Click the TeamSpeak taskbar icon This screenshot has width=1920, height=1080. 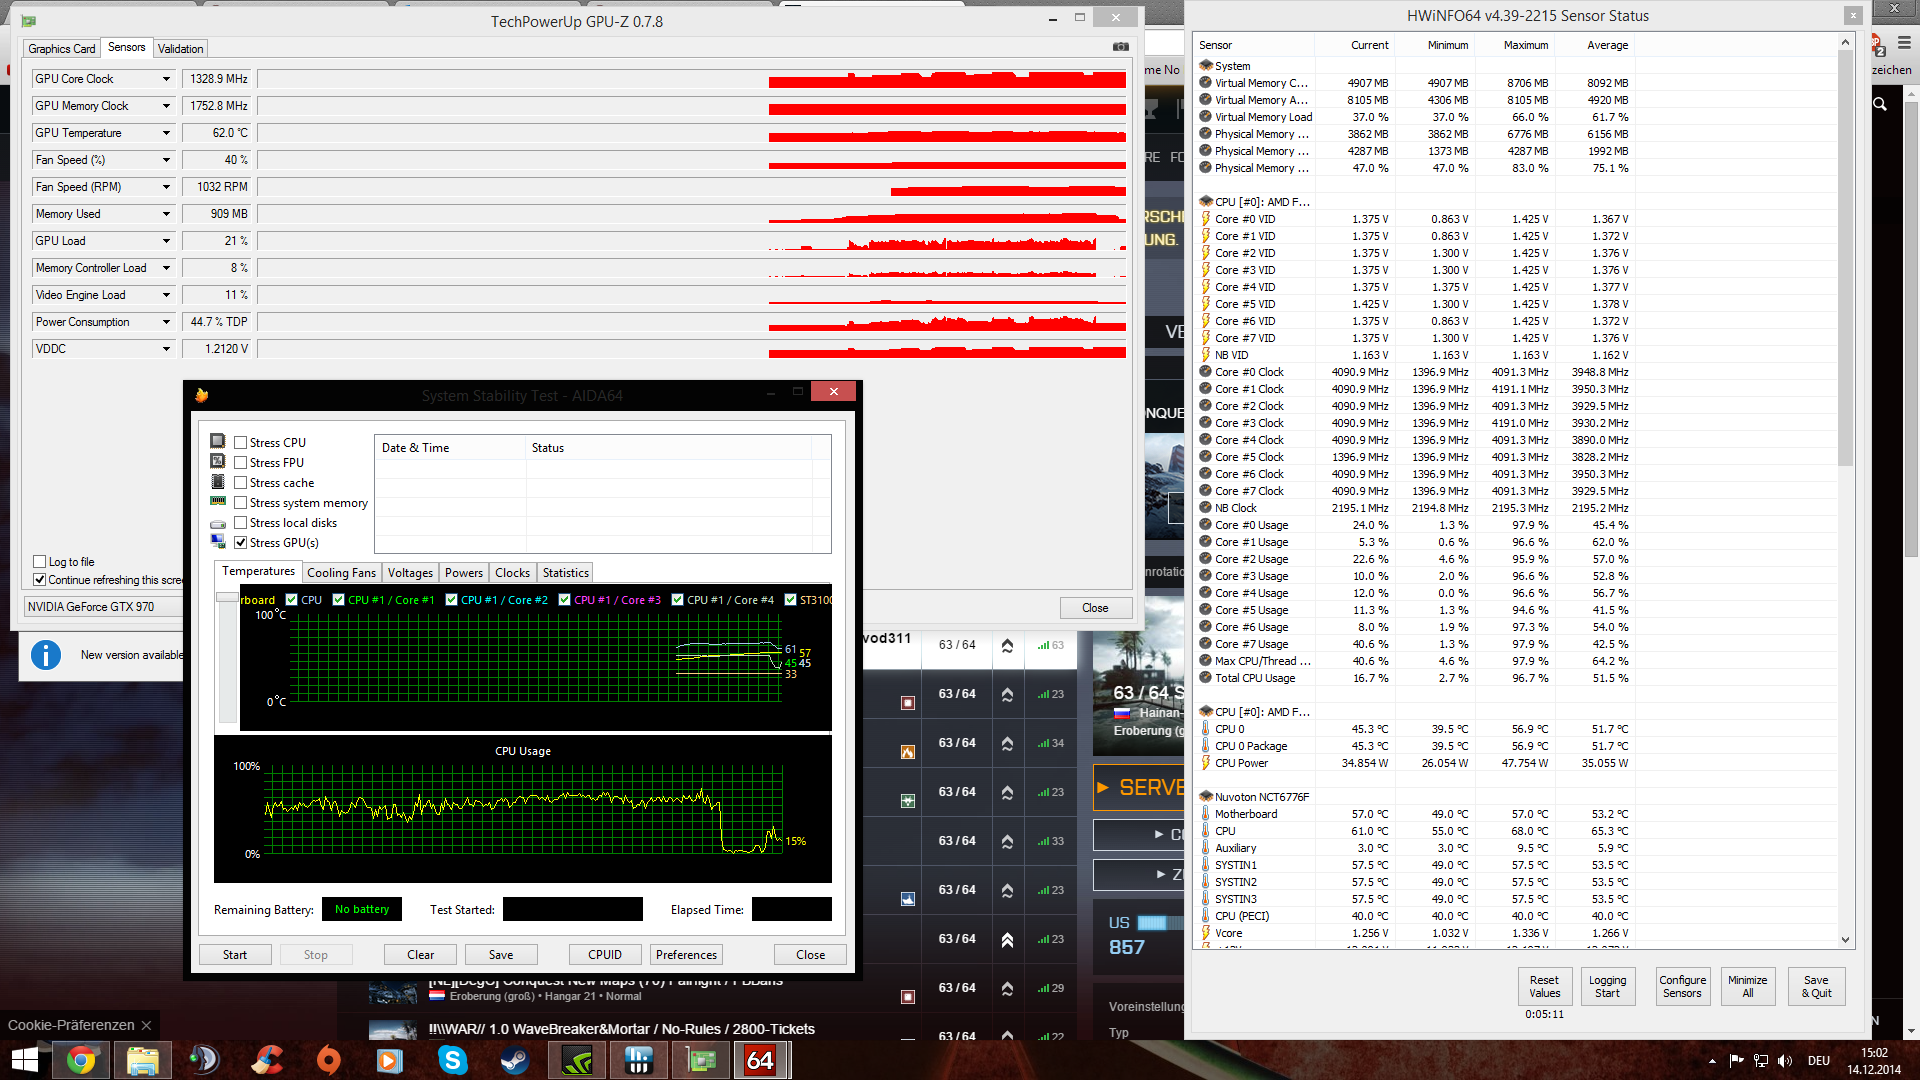click(x=205, y=1060)
